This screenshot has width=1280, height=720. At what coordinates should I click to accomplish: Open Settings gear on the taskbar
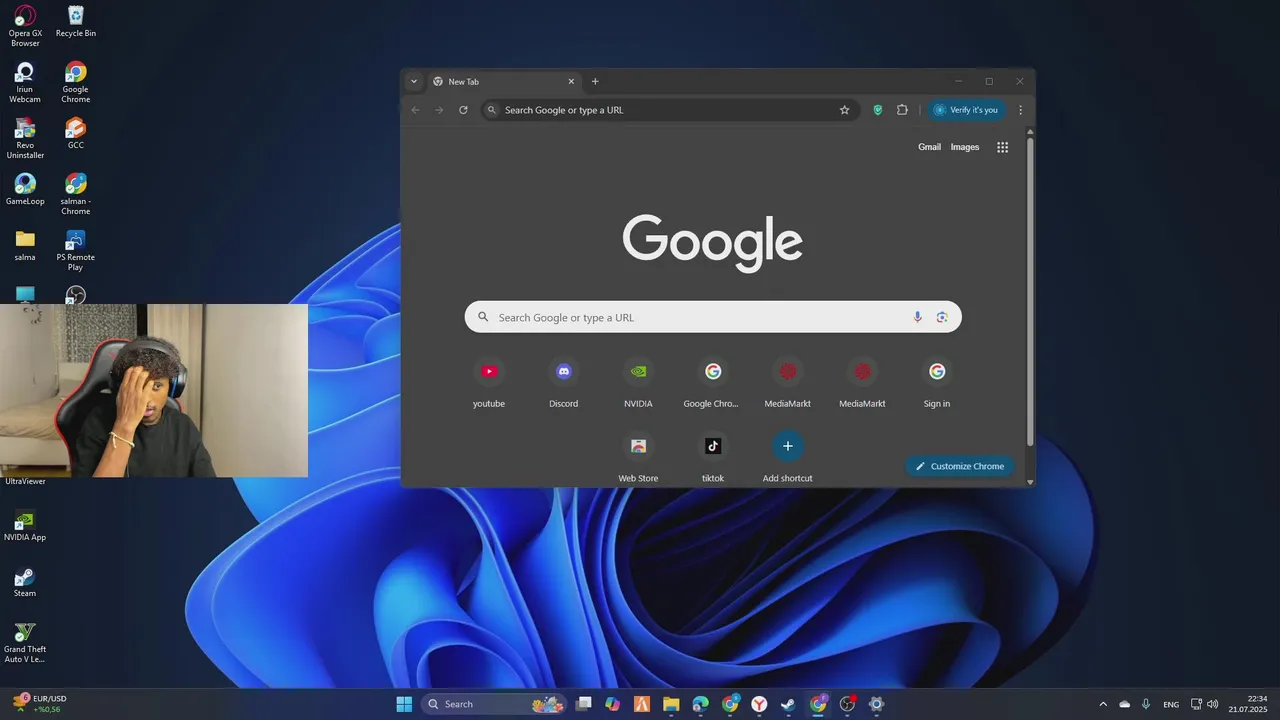(877, 704)
